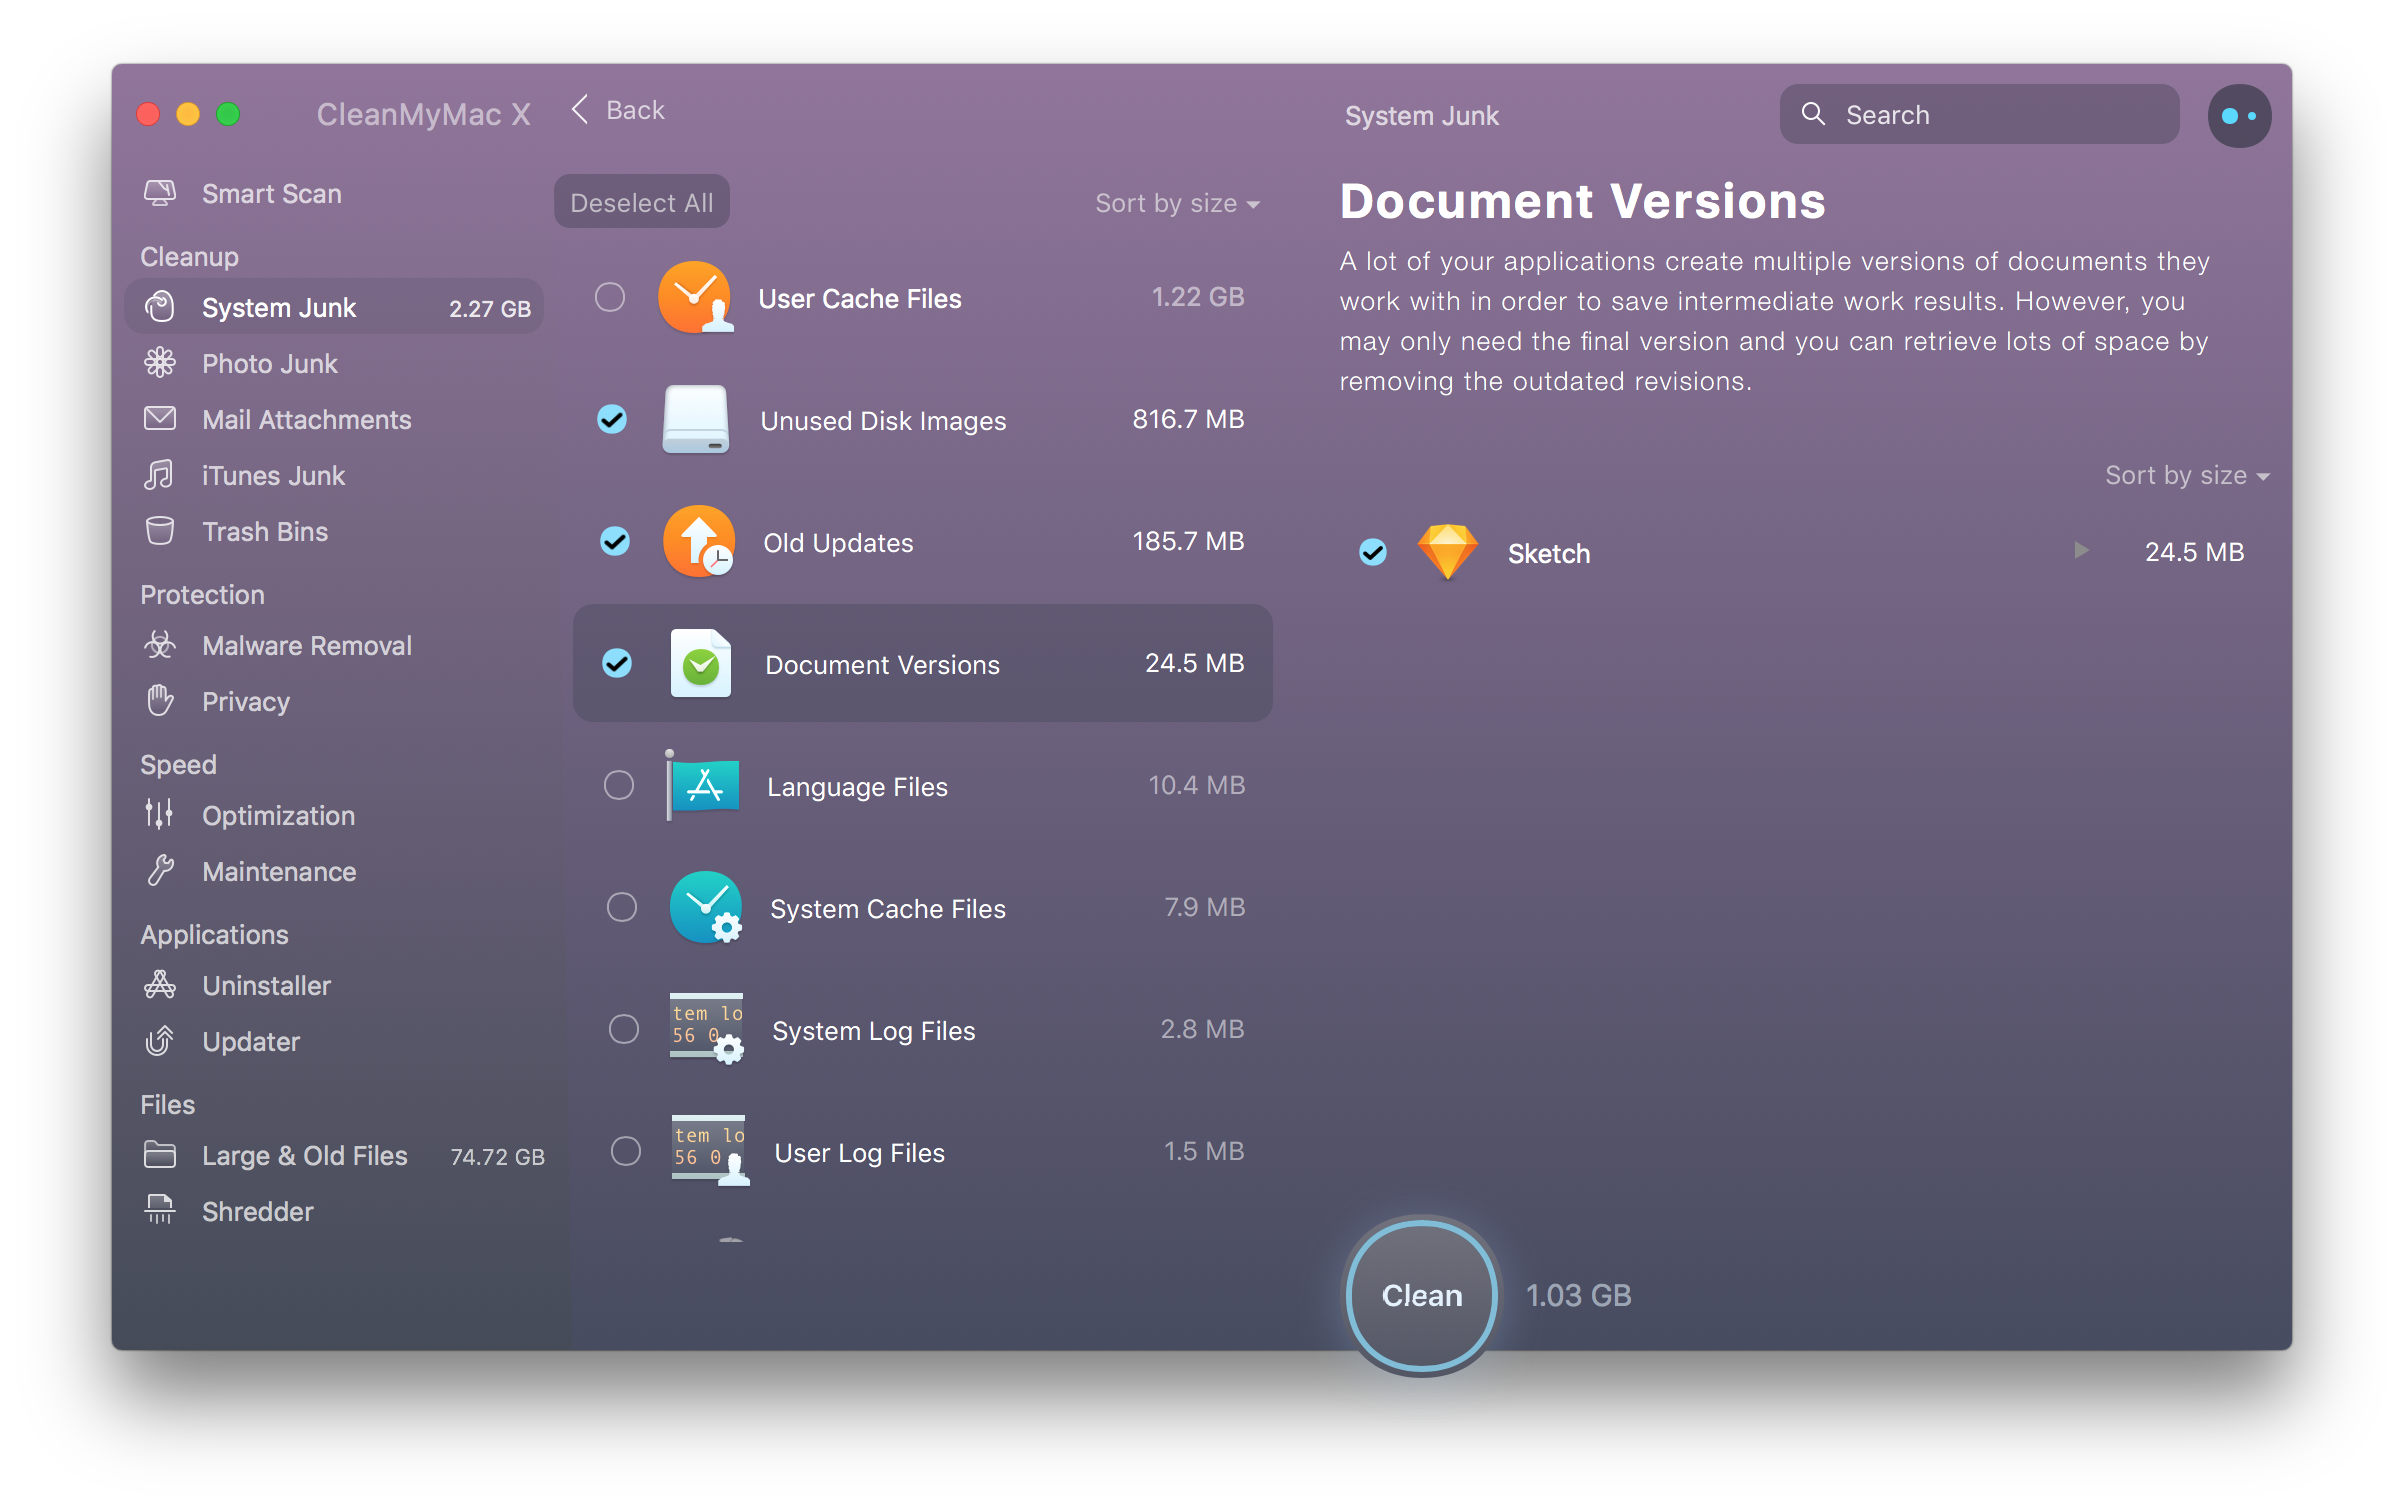Click the Mail Attachments envelope icon
This screenshot has width=2404, height=1510.
tap(160, 419)
